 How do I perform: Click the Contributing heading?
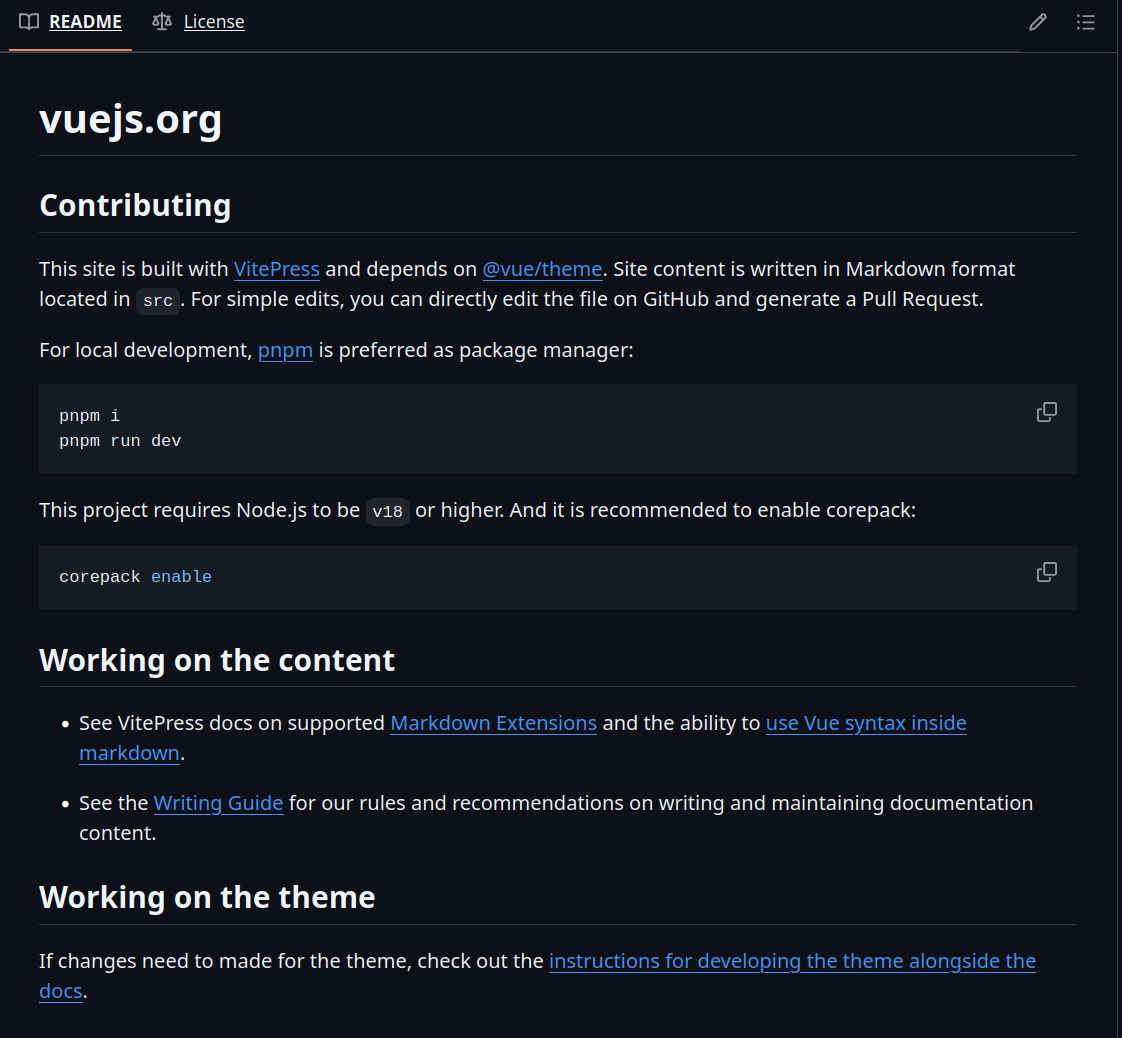pyautogui.click(x=135, y=205)
